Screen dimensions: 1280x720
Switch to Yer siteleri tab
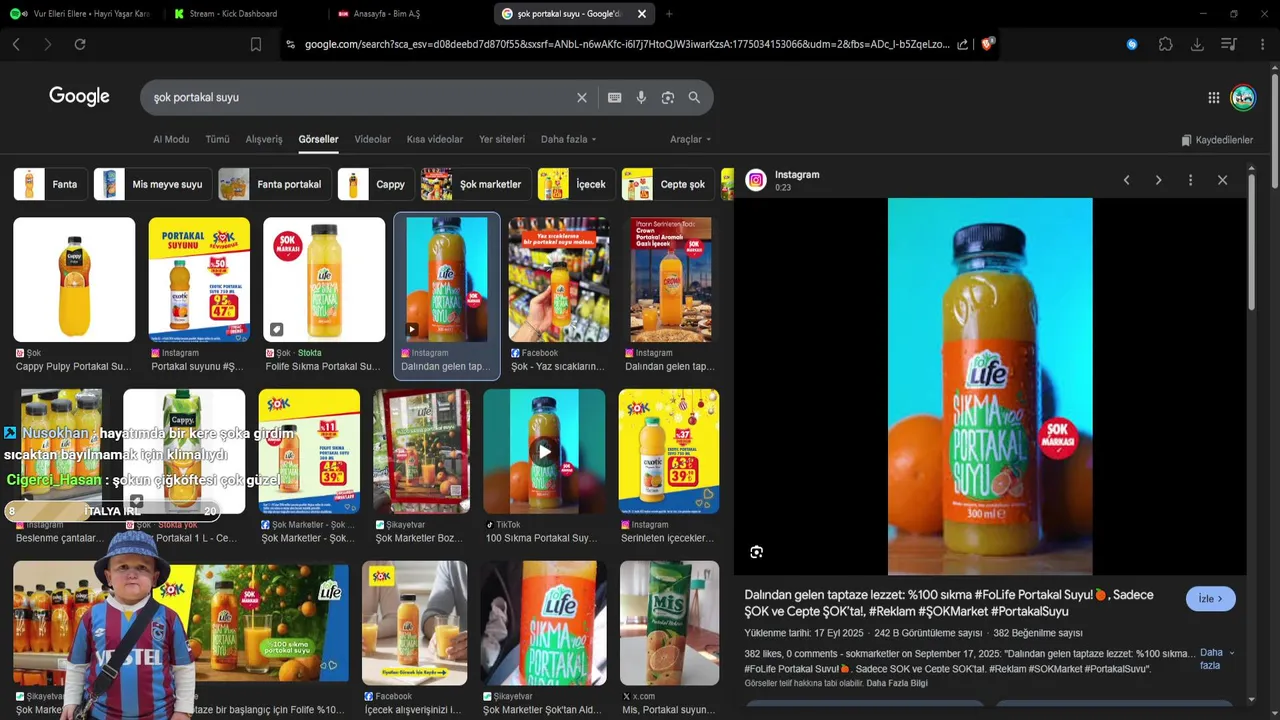pyautogui.click(x=502, y=139)
